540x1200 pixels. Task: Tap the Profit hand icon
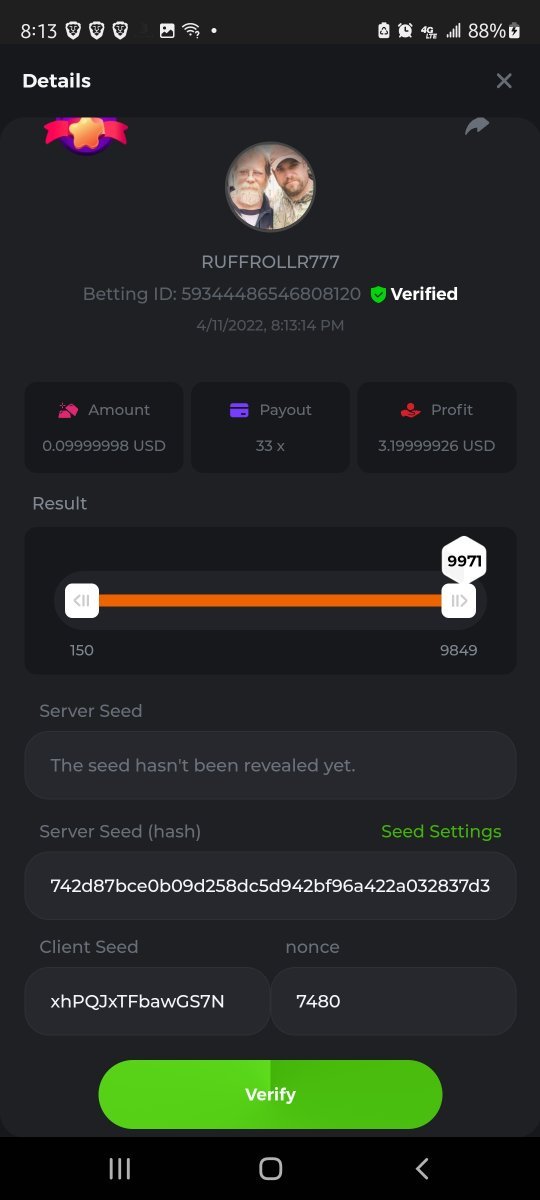(410, 410)
